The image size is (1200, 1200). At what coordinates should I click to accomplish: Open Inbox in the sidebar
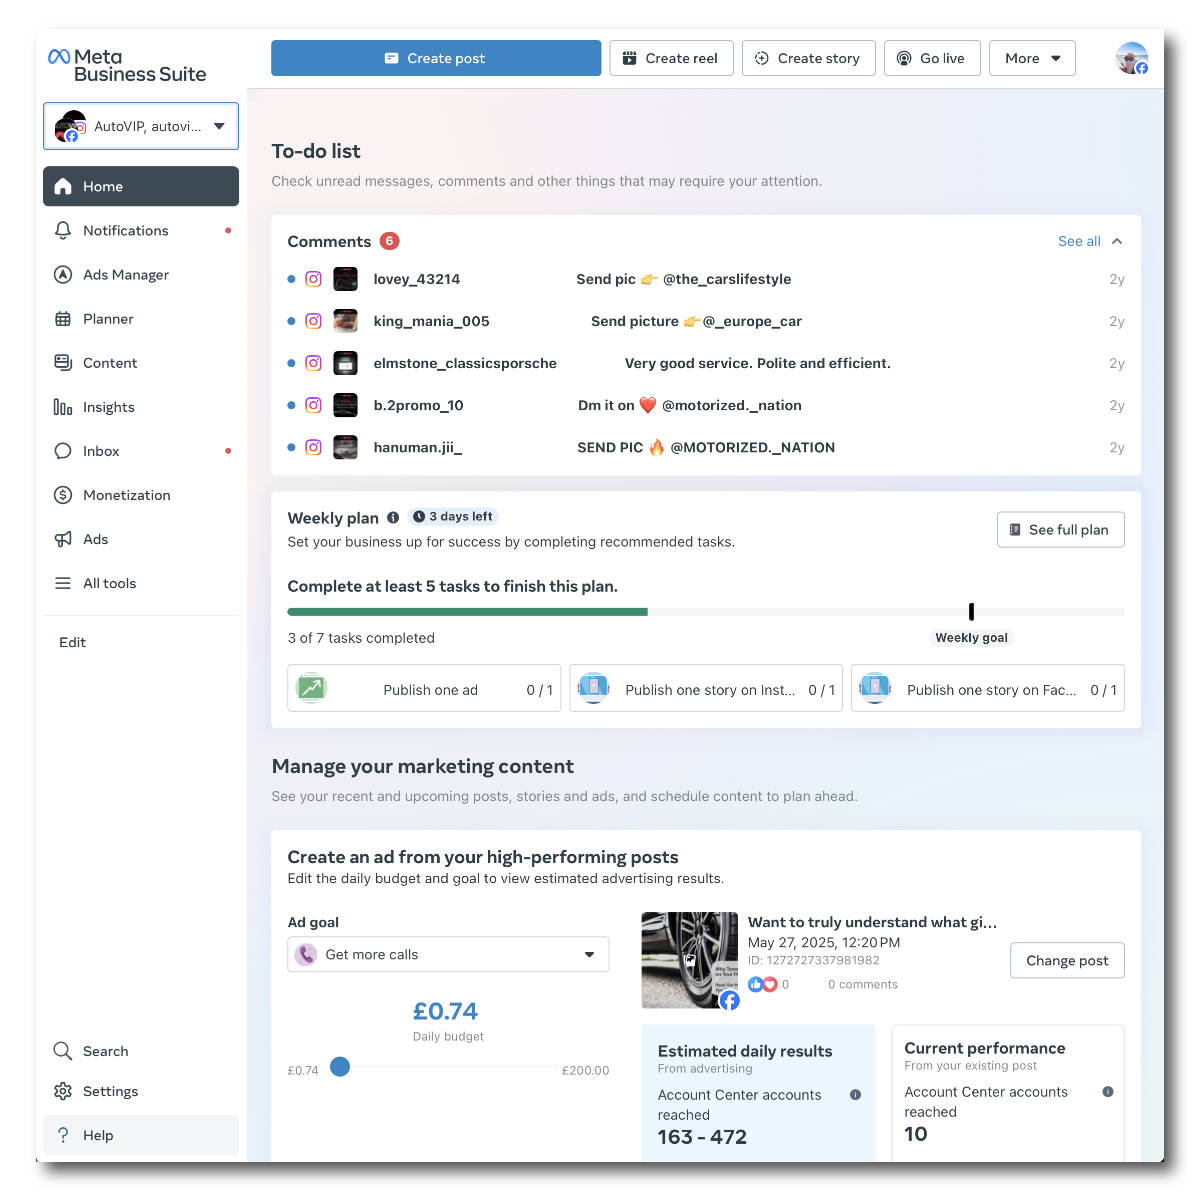[141, 450]
